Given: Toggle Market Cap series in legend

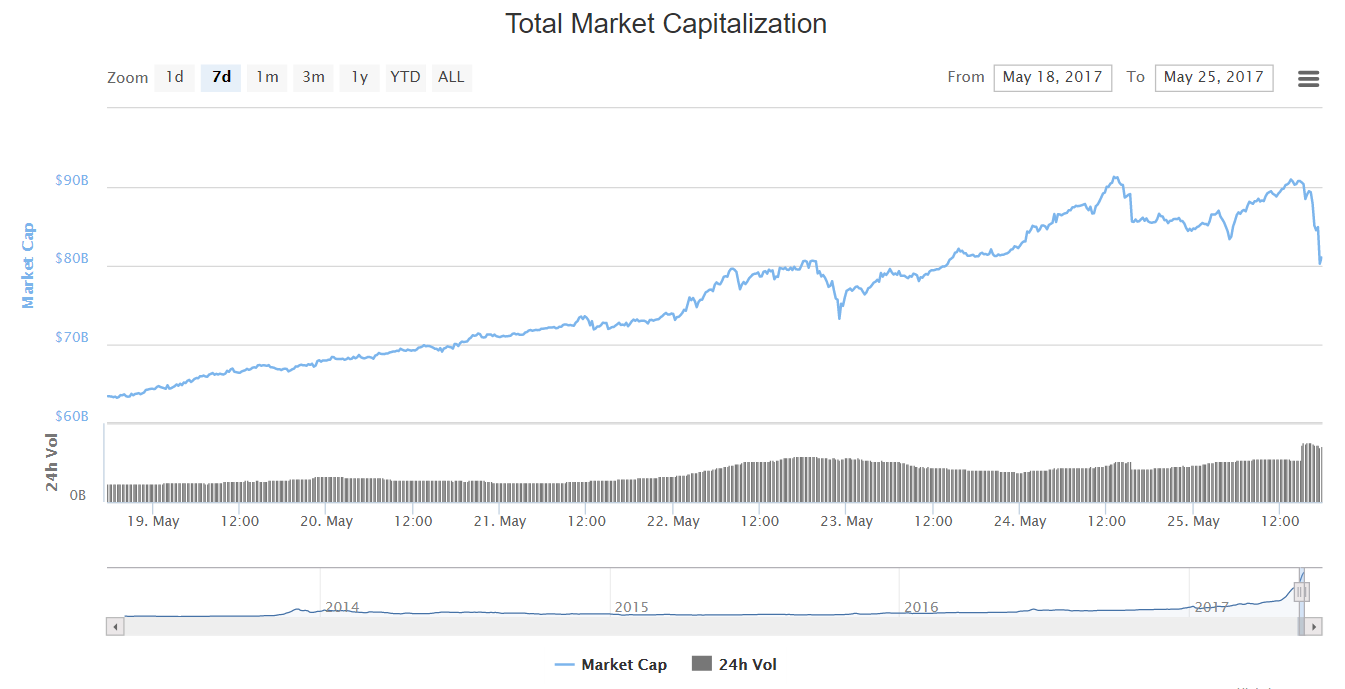Looking at the screenshot, I should [x=611, y=664].
